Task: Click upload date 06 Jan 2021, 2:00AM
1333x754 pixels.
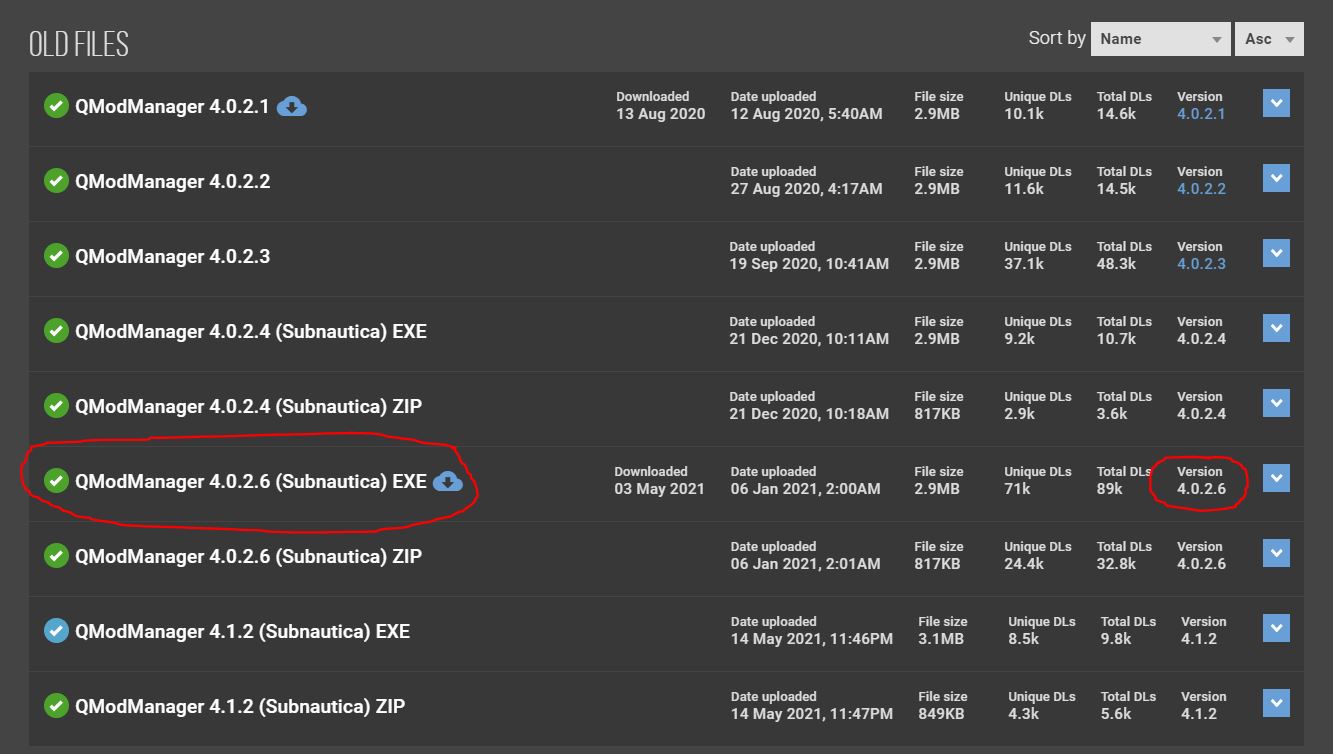Action: (805, 489)
